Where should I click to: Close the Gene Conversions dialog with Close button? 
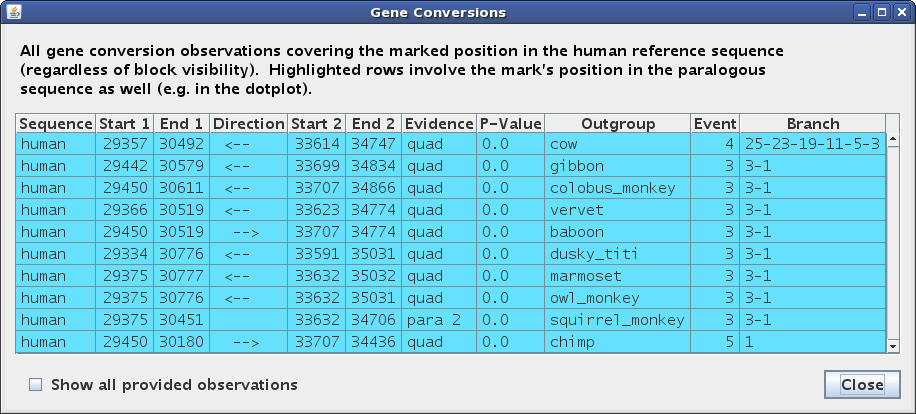[x=862, y=385]
